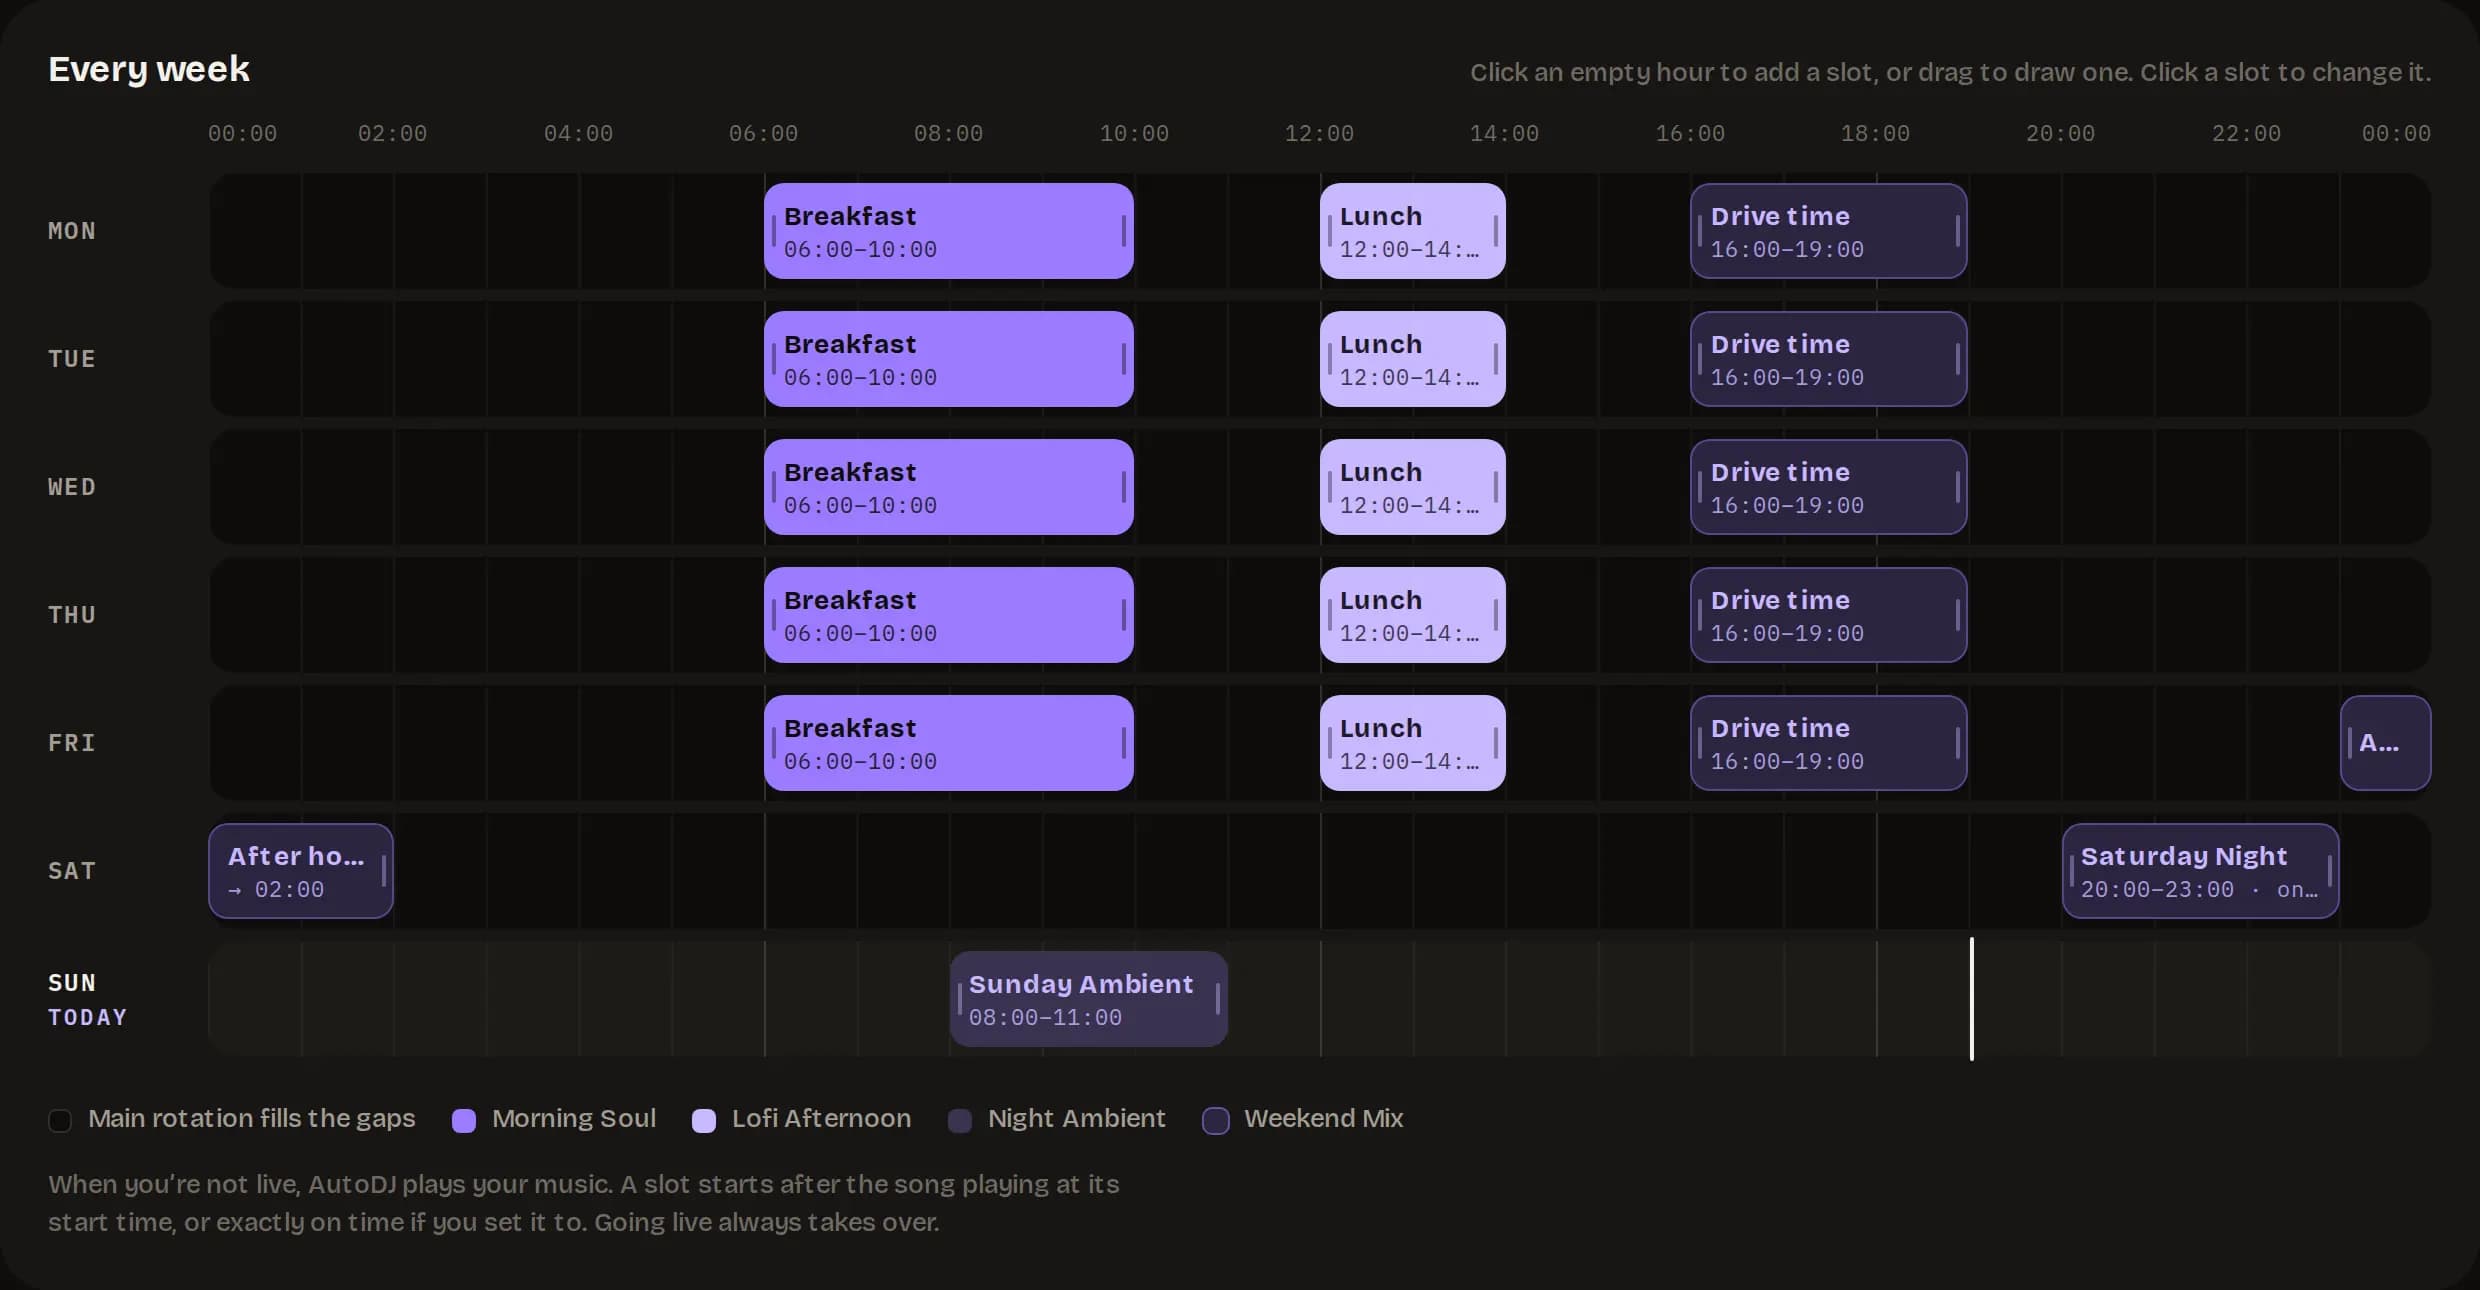Click the MON row label
Screen dimensions: 2480x1290
click(72, 231)
